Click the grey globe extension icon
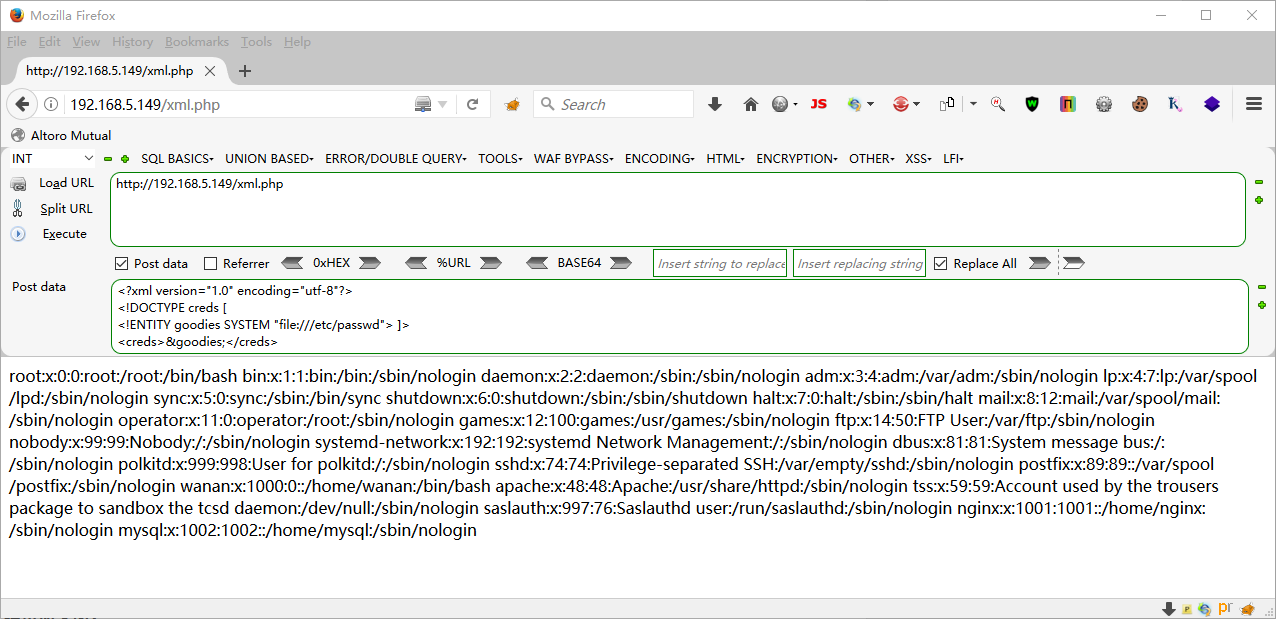Screen dimensions: 1276x619 point(780,104)
